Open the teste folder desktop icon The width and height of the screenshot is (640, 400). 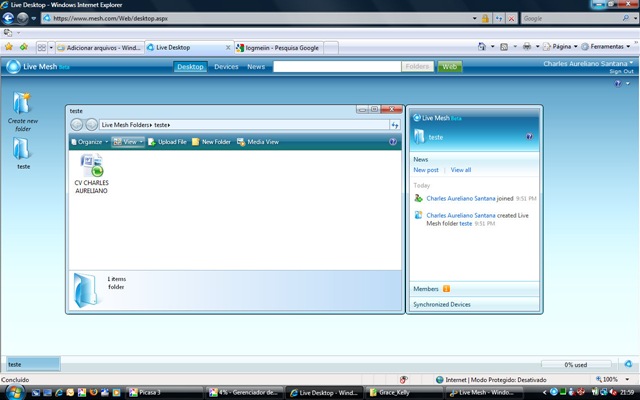pyautogui.click(x=22, y=150)
